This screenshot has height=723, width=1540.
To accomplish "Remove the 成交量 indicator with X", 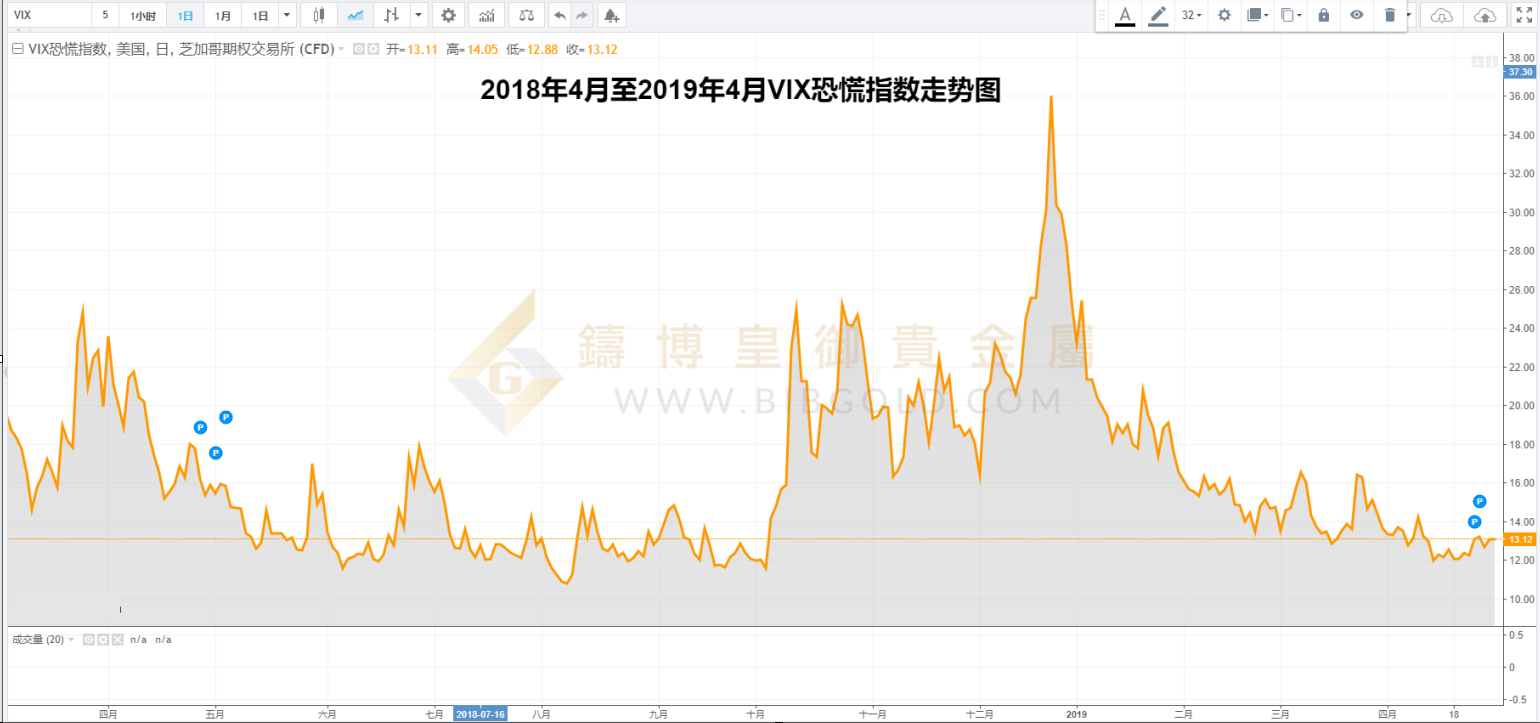I will tap(118, 639).
